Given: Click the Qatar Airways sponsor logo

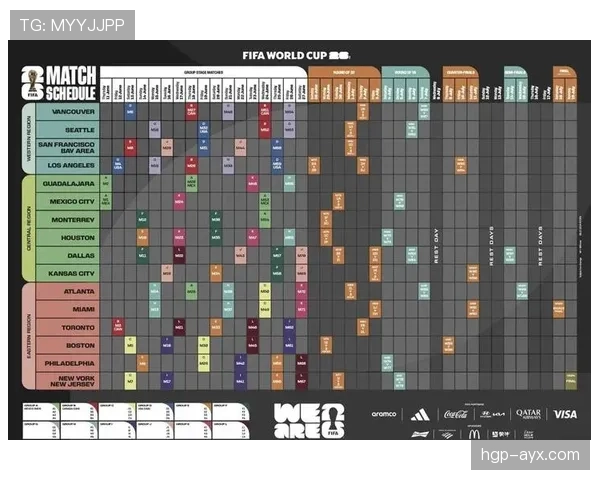Looking at the screenshot, I should [528, 414].
